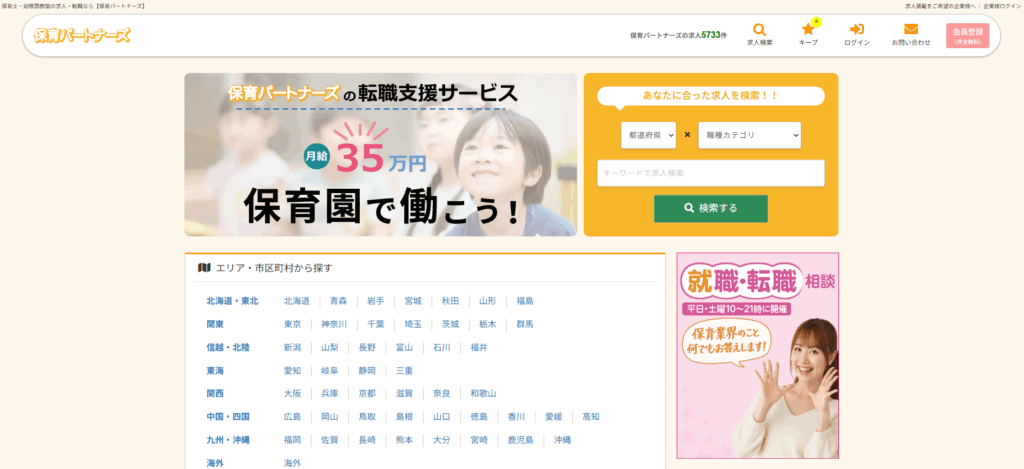Focus the キーワードで求人検索 text field
Screen dimensions: 1024x469
click(x=710, y=173)
